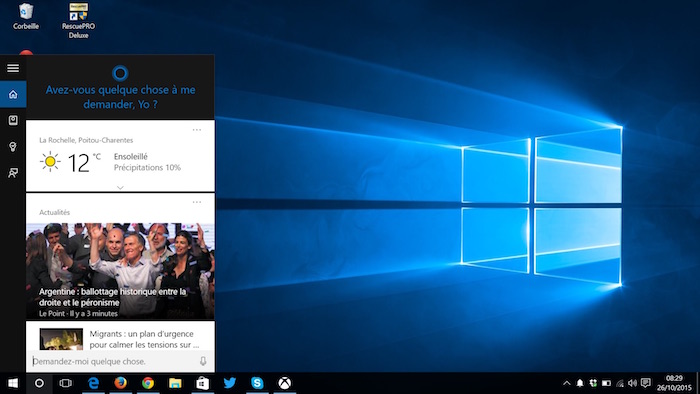Open the 'Migrants : un plan d'urgence' headline
Image resolution: width=700 pixels, height=394 pixels.
[144, 339]
